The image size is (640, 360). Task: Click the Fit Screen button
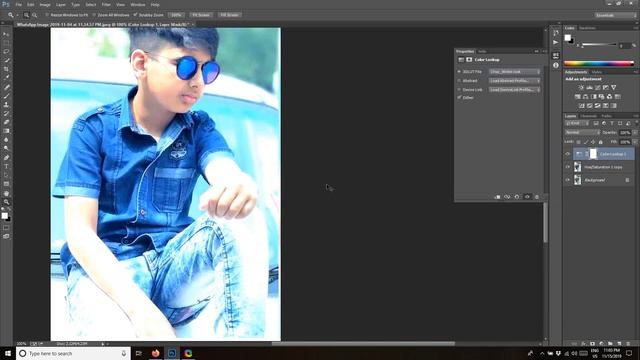[201, 15]
